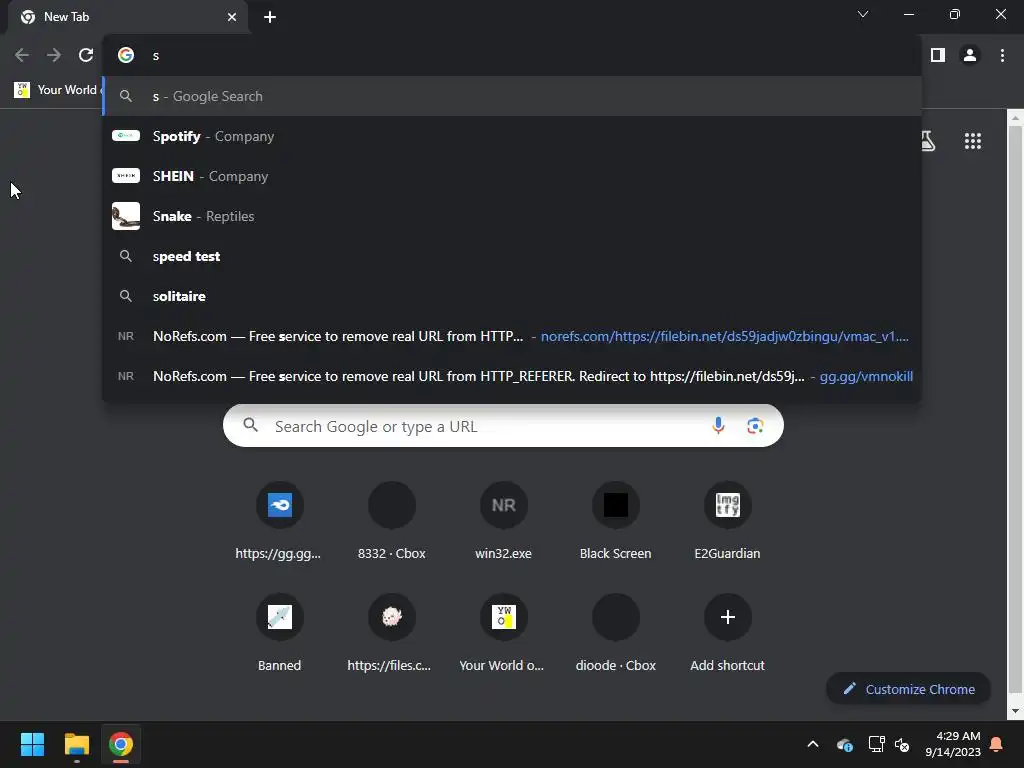Open the Windows Start menu
Screen dimensions: 1024x768
[32, 744]
